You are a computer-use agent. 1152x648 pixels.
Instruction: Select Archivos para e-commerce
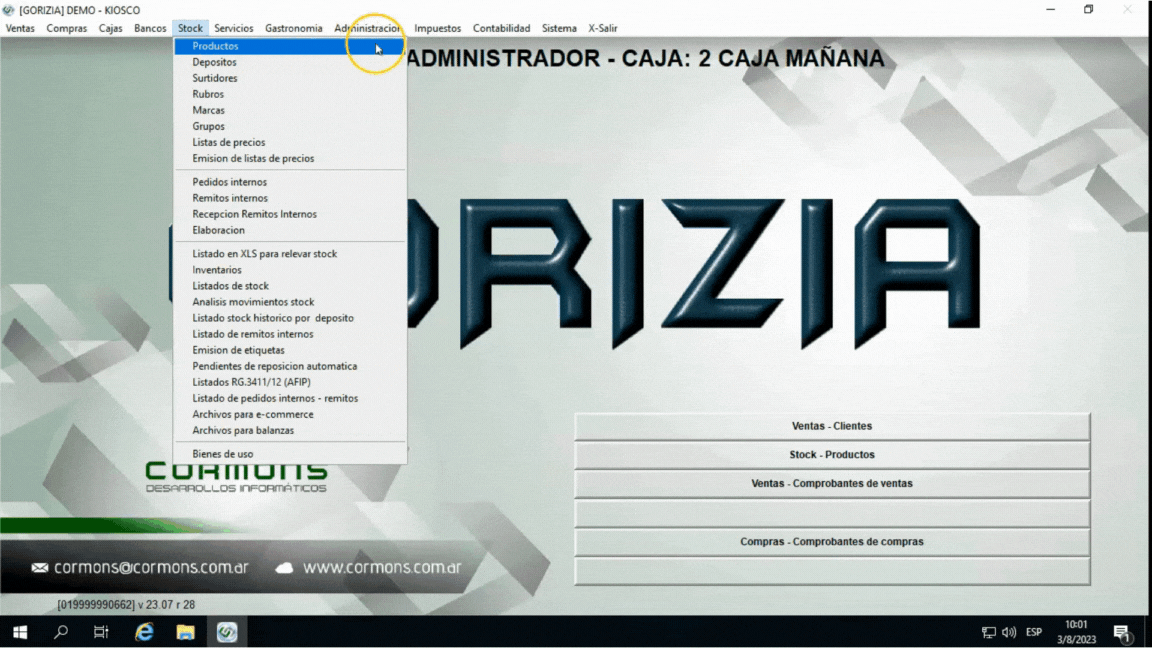click(x=289, y=414)
